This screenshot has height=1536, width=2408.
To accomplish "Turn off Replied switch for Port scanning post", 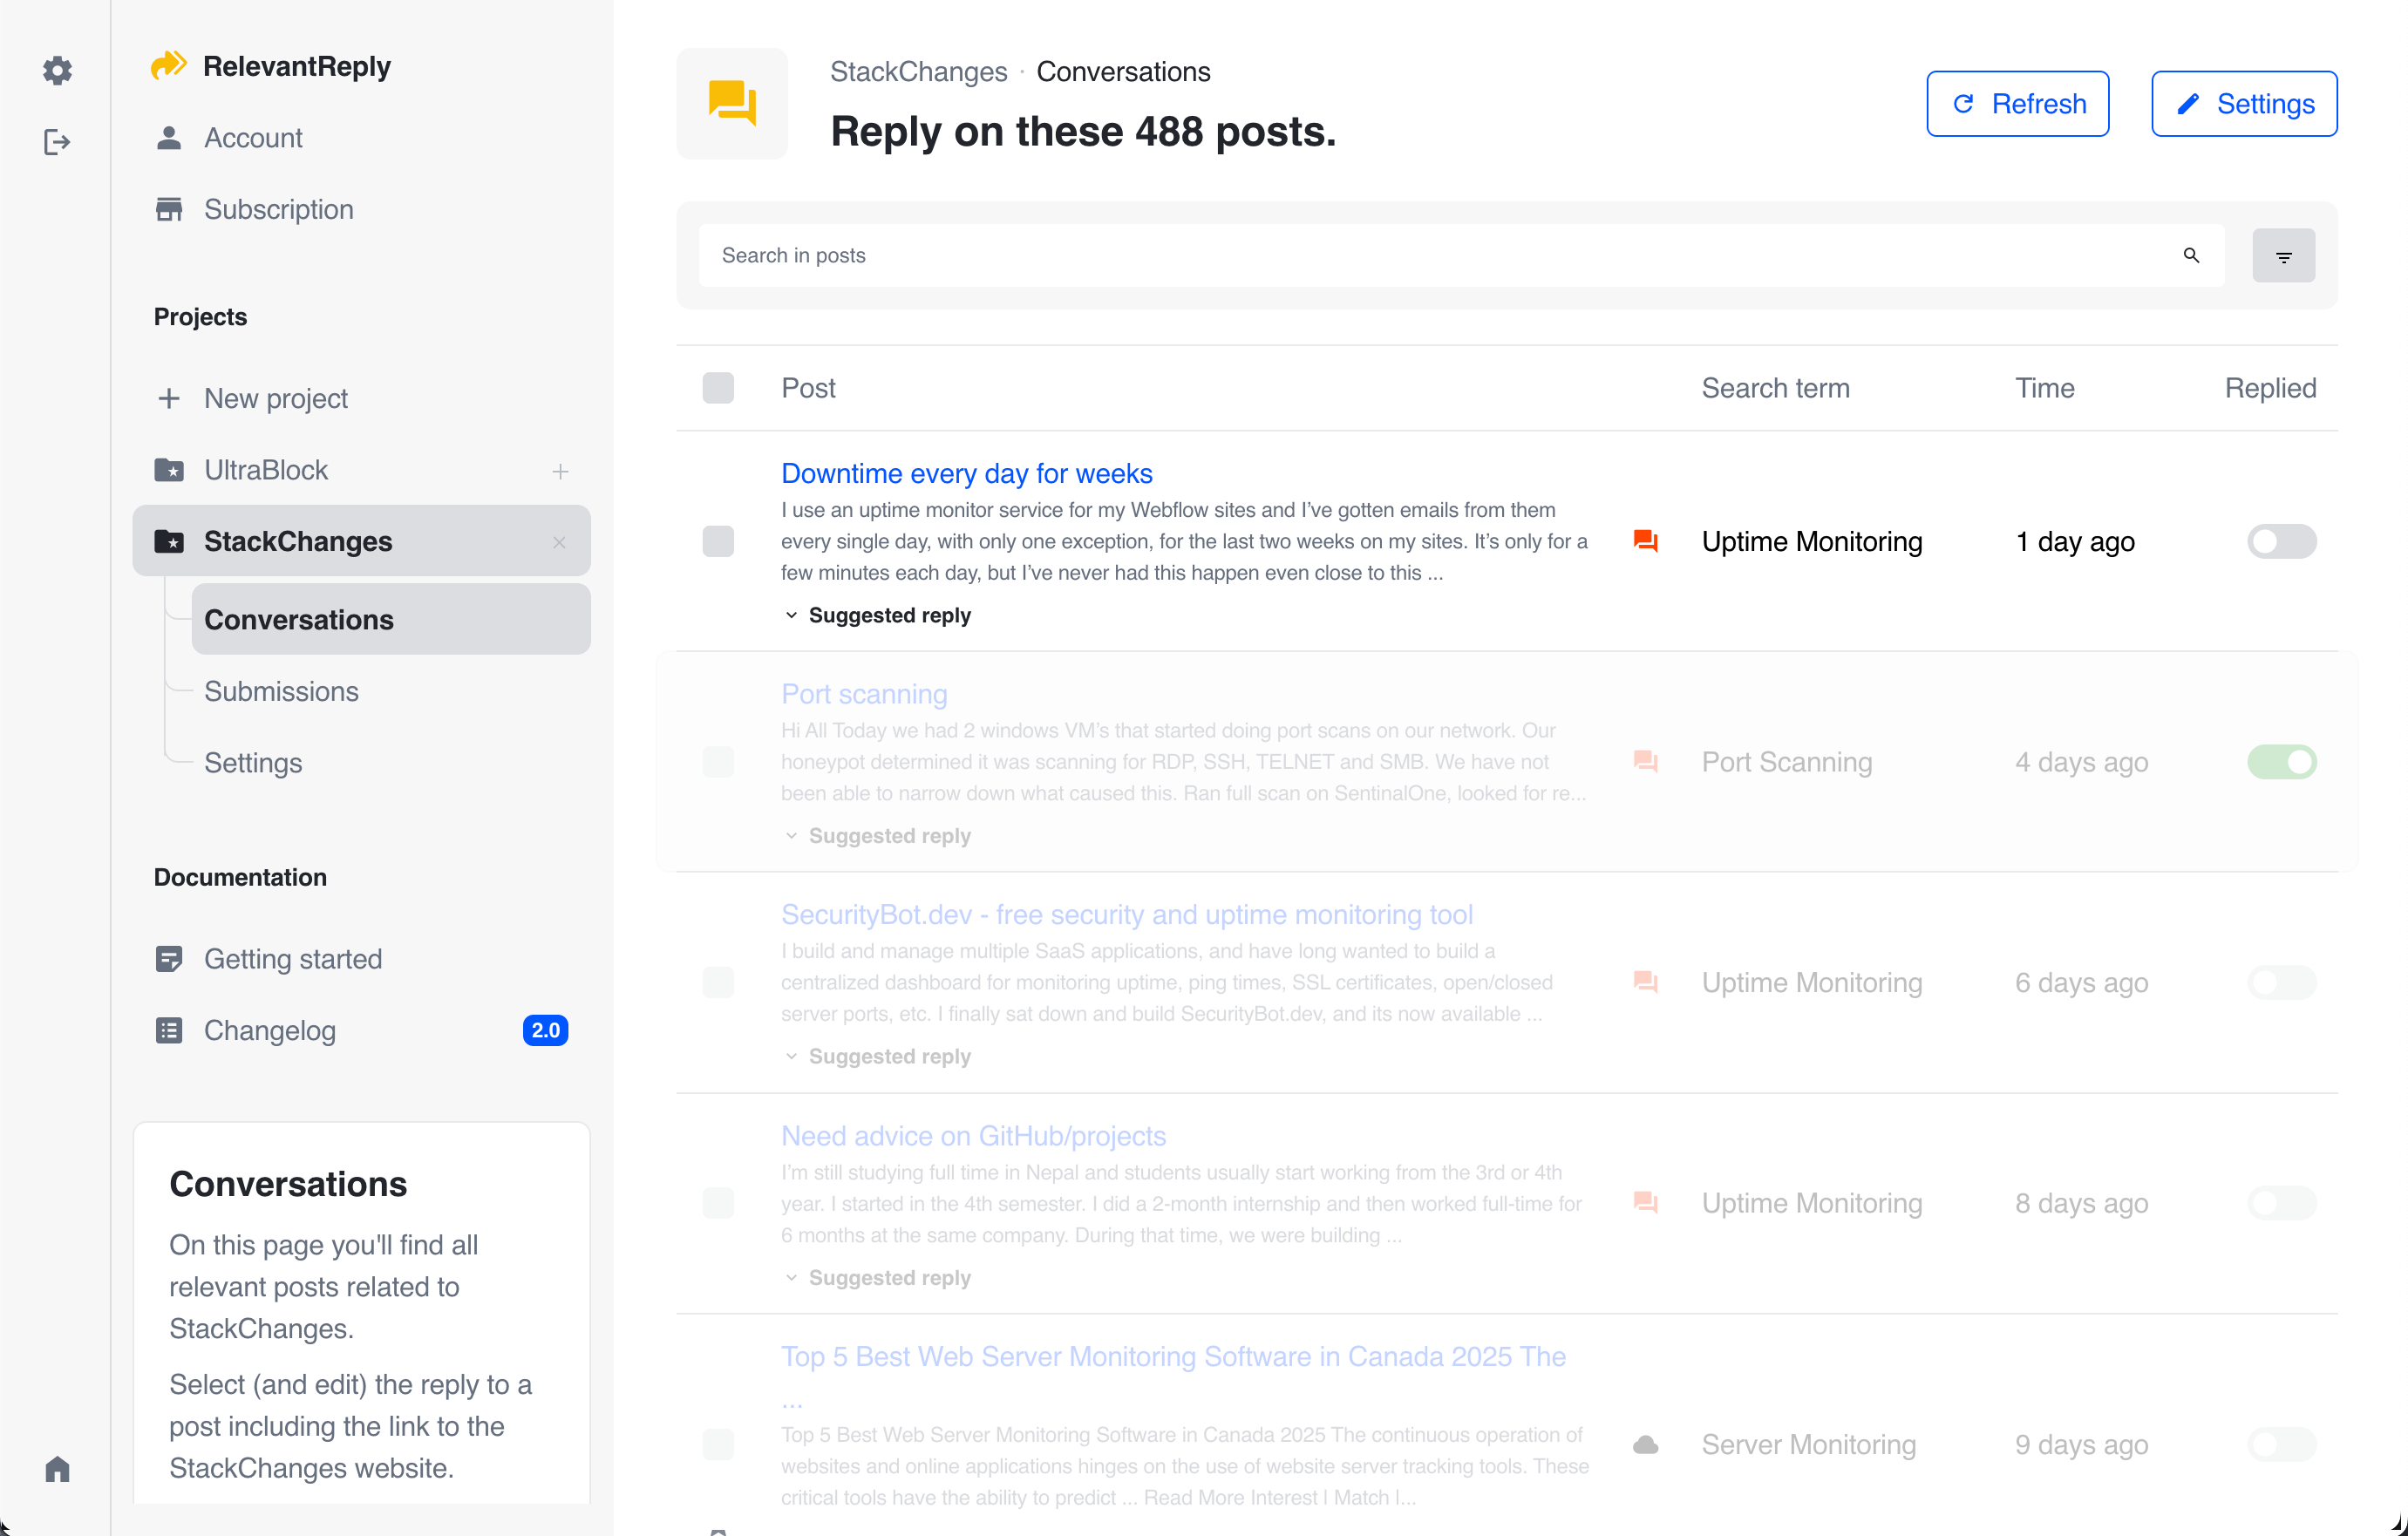I will tap(2281, 762).
